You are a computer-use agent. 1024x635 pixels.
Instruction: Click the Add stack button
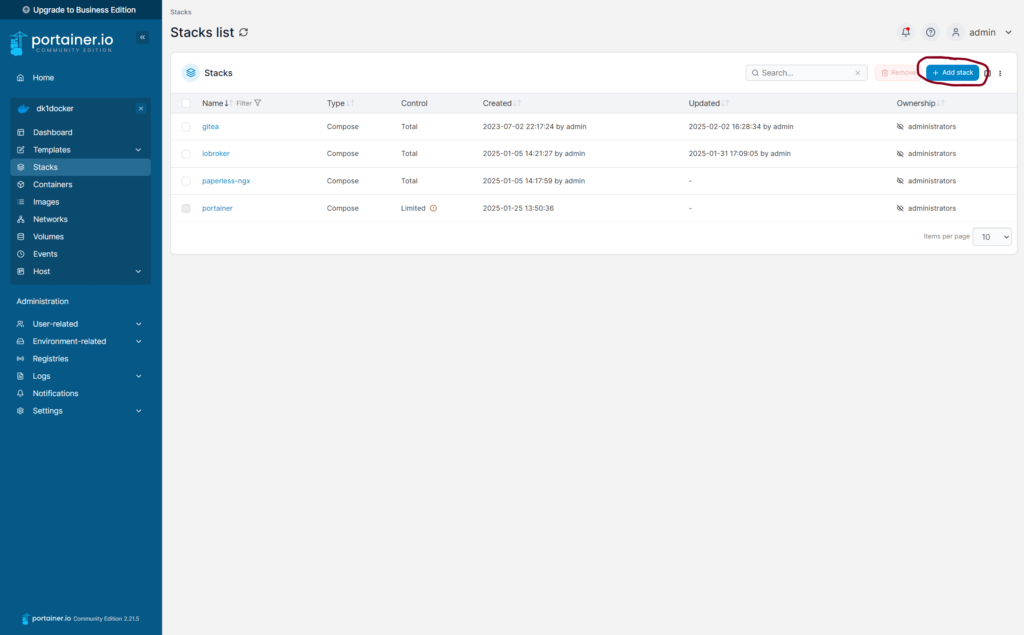click(952, 73)
